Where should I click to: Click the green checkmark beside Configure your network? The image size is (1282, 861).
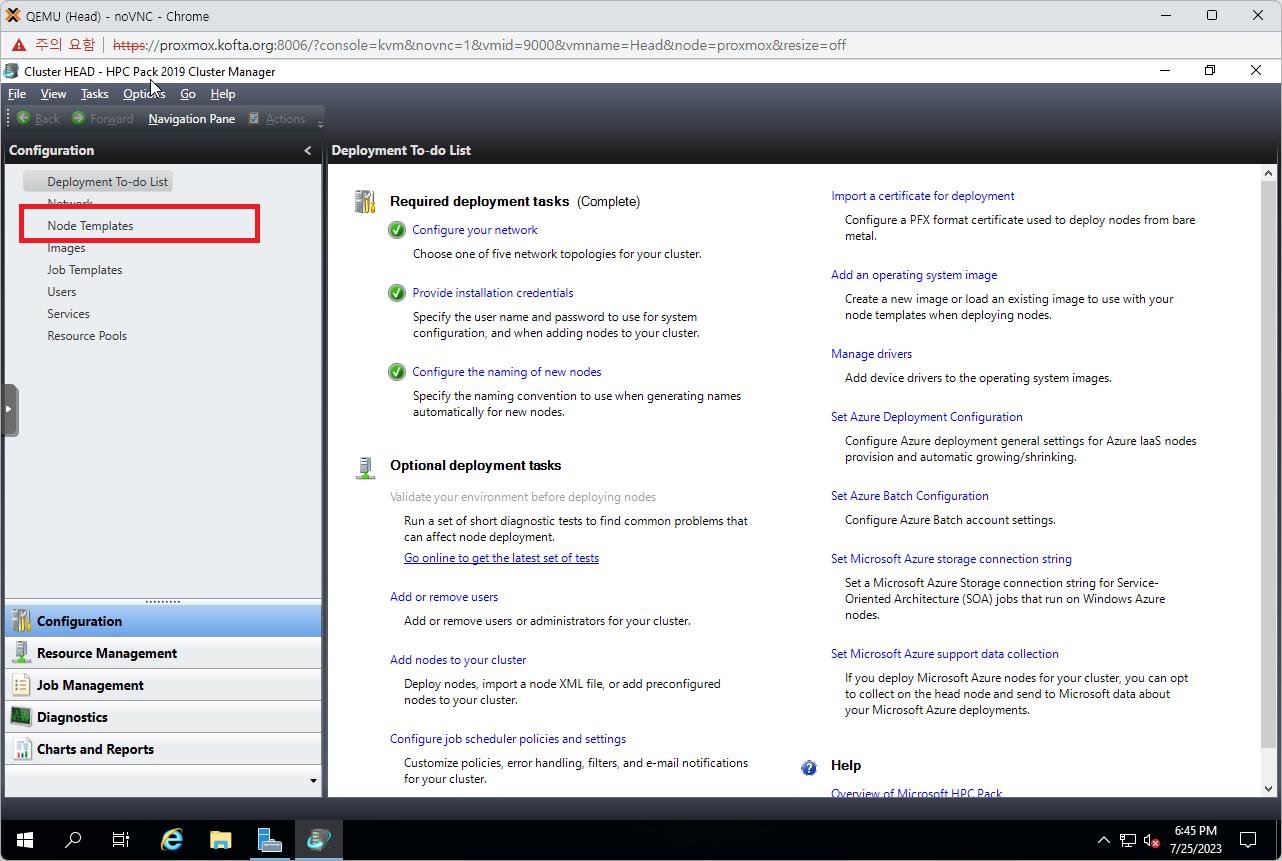[x=397, y=230]
